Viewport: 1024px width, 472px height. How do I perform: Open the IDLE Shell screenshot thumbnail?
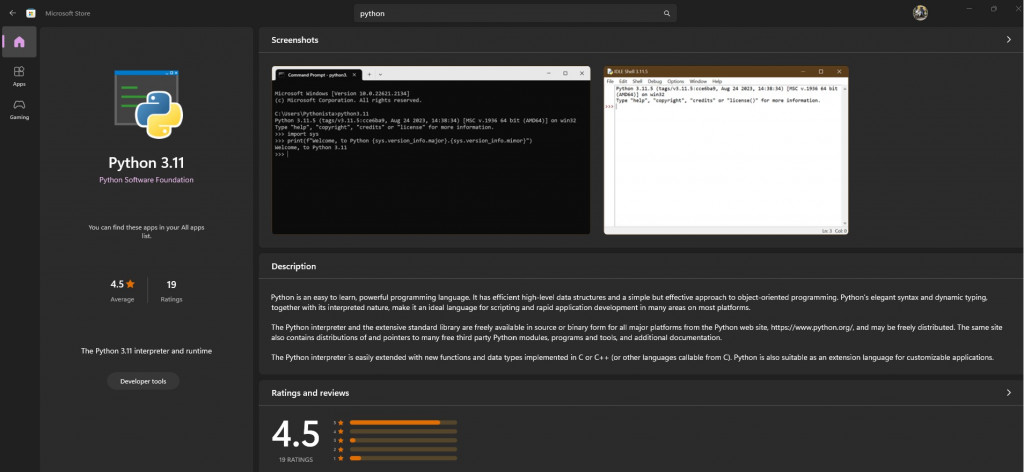[x=726, y=150]
